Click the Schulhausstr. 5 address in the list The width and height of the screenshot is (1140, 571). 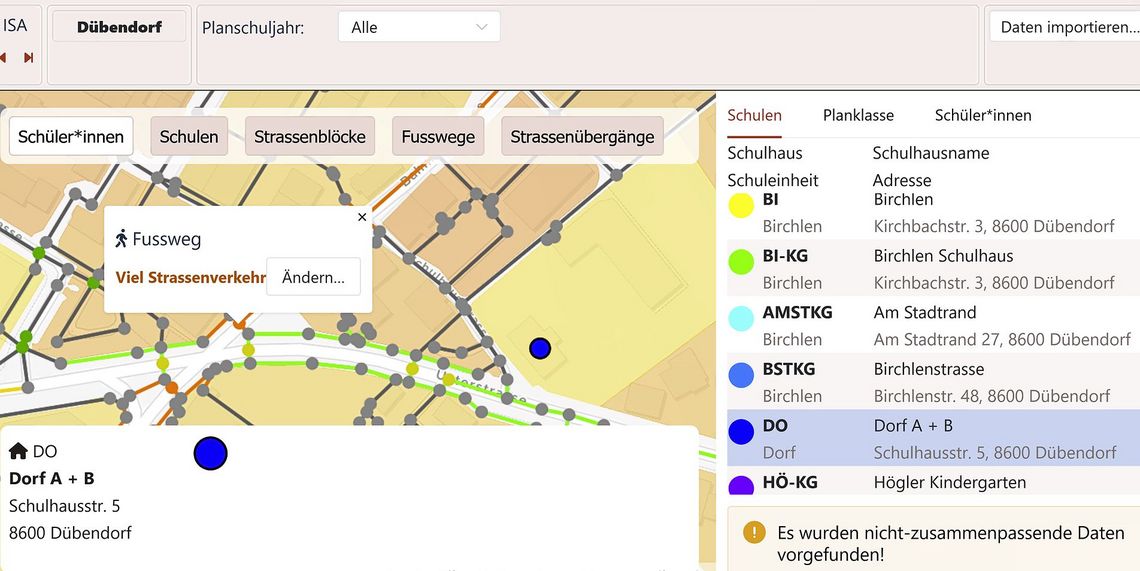[x=995, y=453]
